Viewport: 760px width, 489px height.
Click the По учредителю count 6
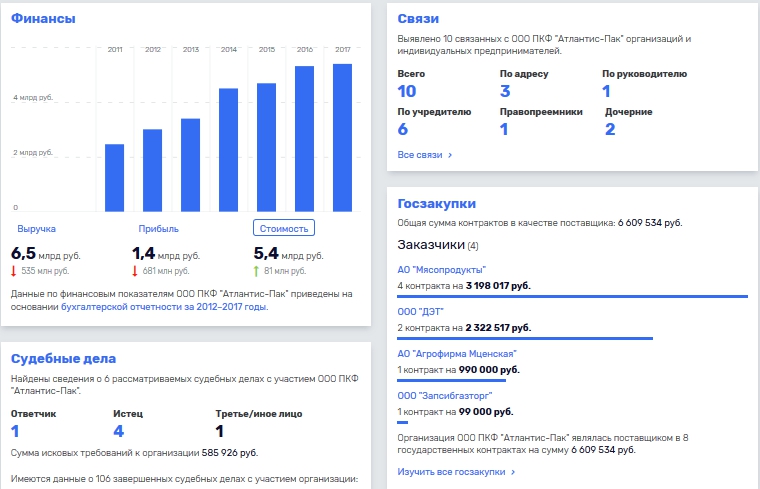coord(403,129)
